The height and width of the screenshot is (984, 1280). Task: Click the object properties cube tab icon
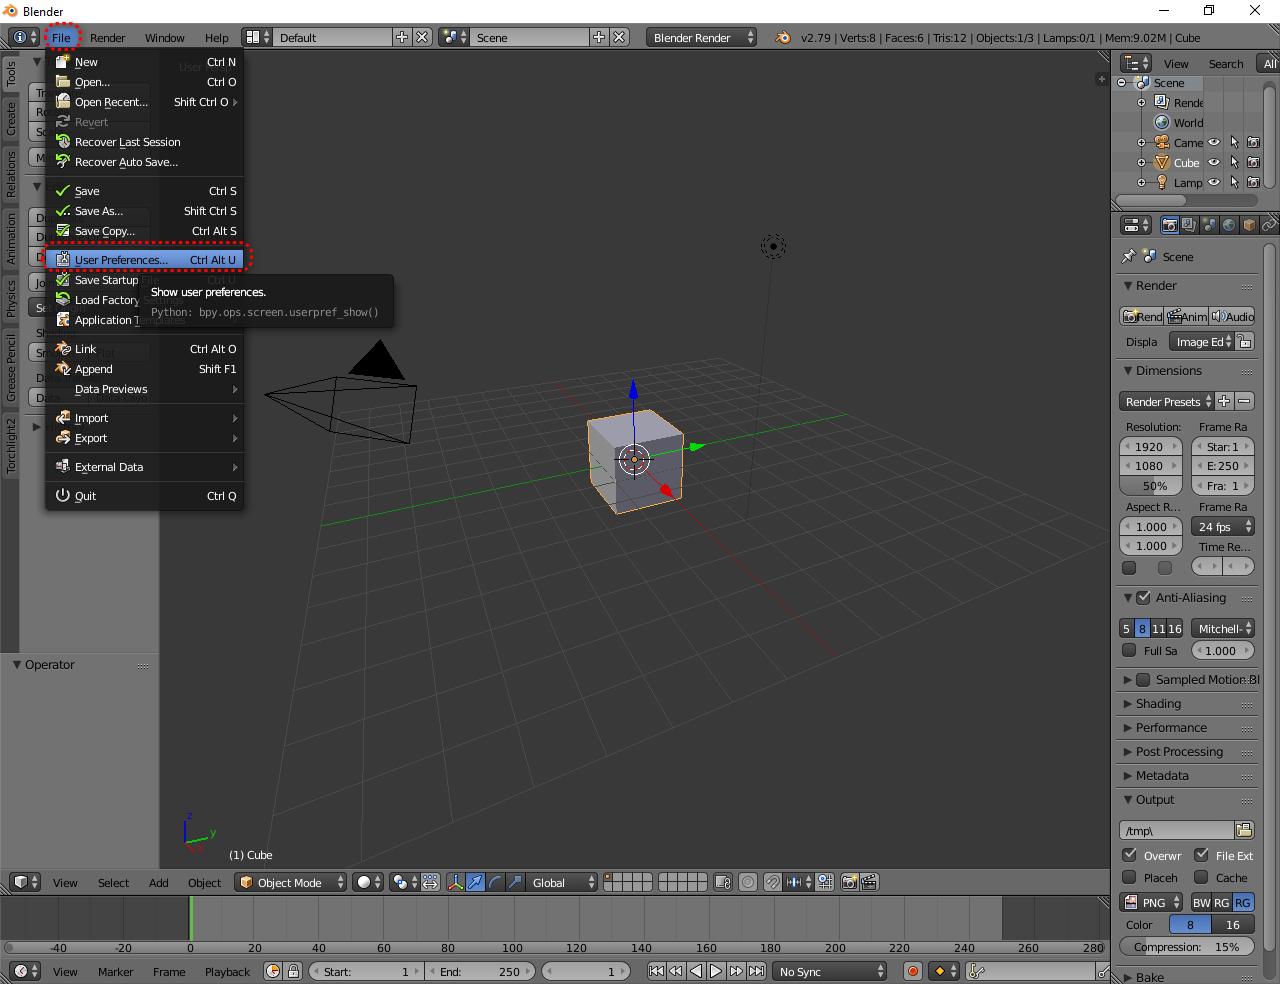click(x=1249, y=225)
